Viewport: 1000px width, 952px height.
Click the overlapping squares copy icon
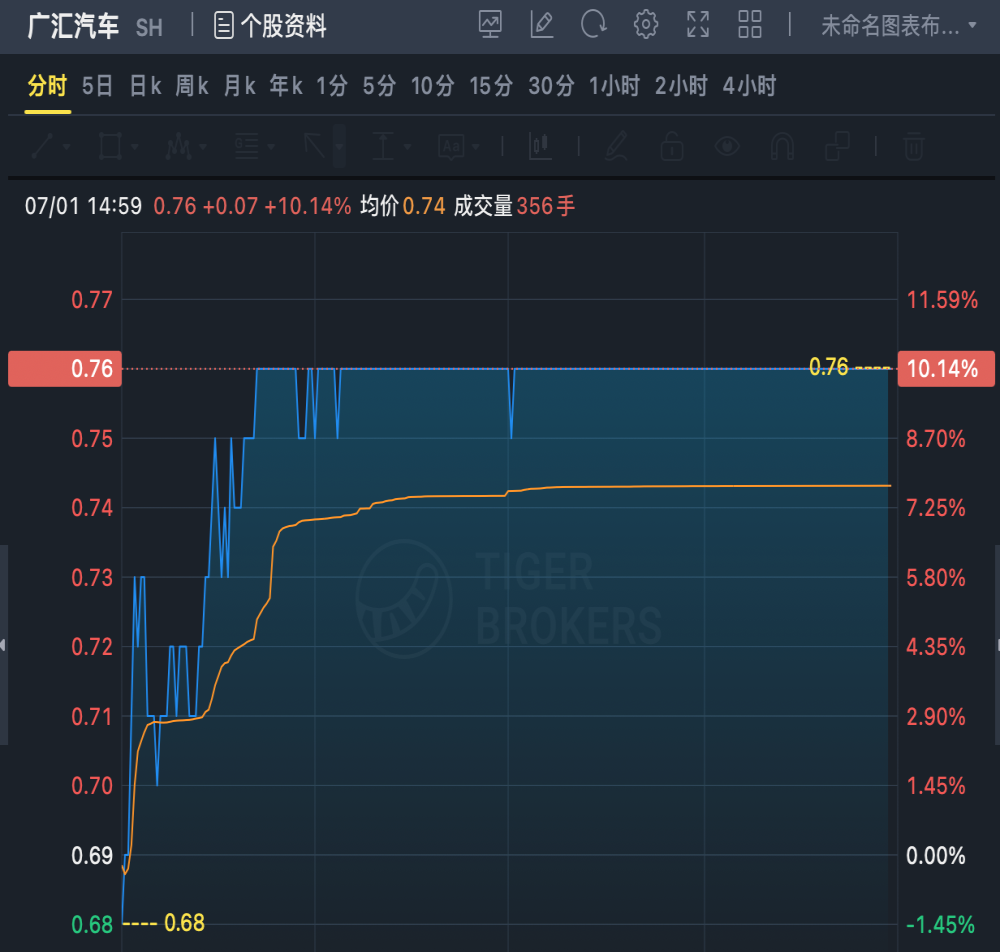pos(837,147)
